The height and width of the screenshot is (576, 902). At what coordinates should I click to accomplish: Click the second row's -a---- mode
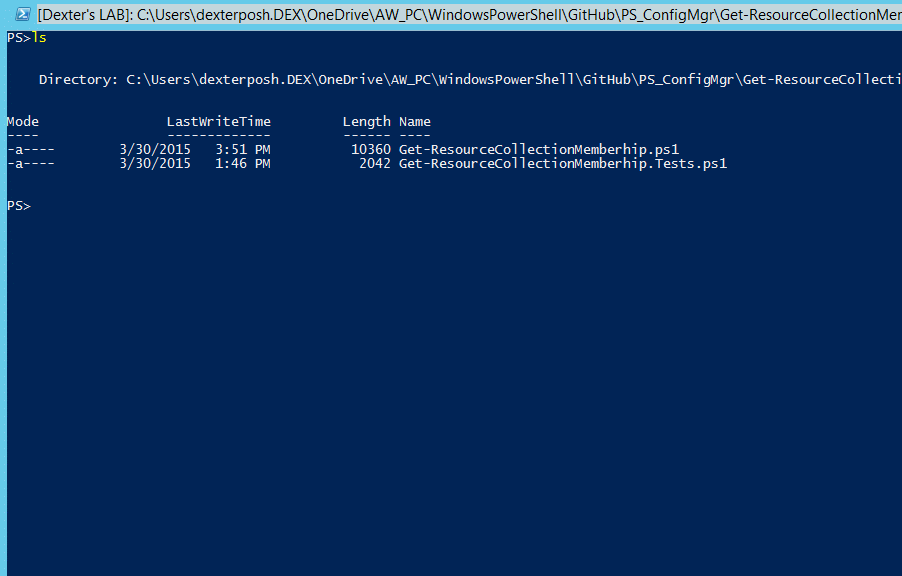click(31, 164)
